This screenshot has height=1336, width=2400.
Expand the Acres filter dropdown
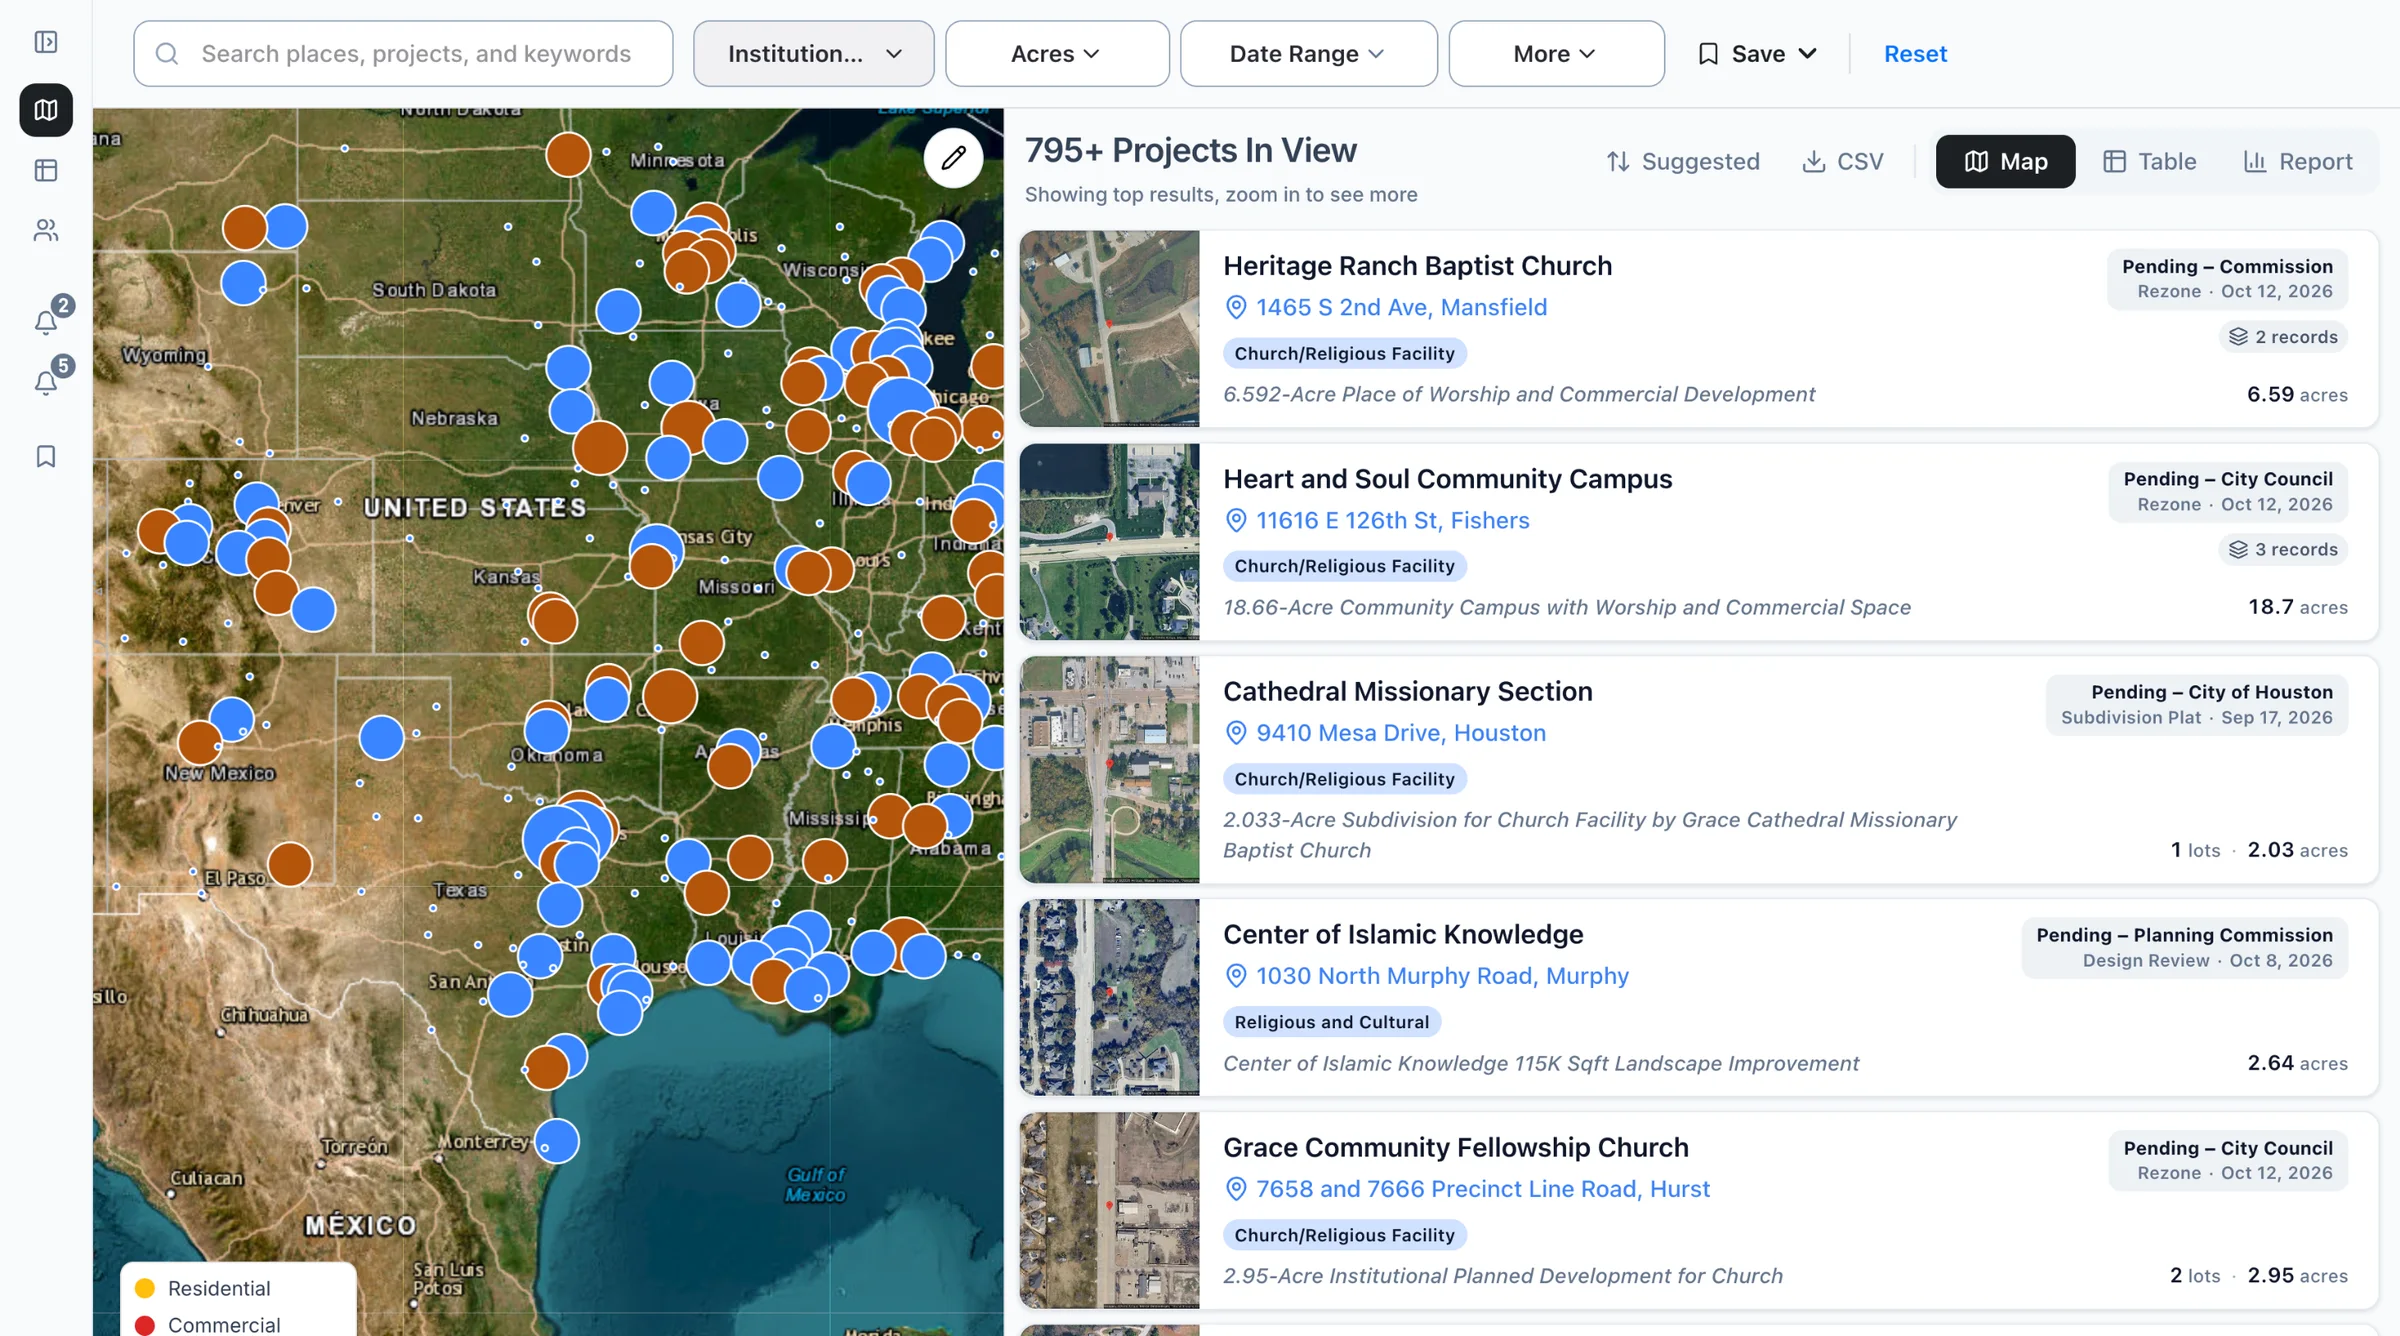pyautogui.click(x=1057, y=54)
